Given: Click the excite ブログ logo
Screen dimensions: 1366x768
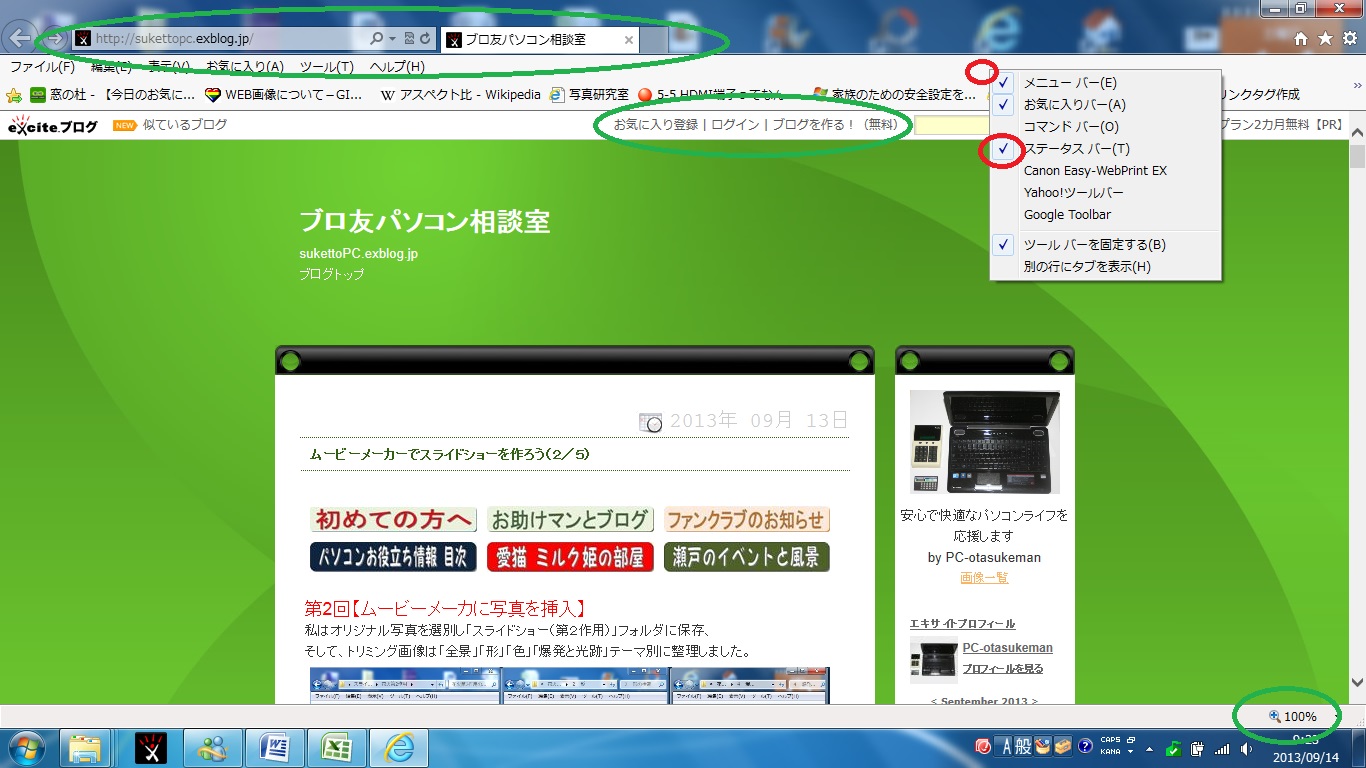Looking at the screenshot, I should [53, 126].
